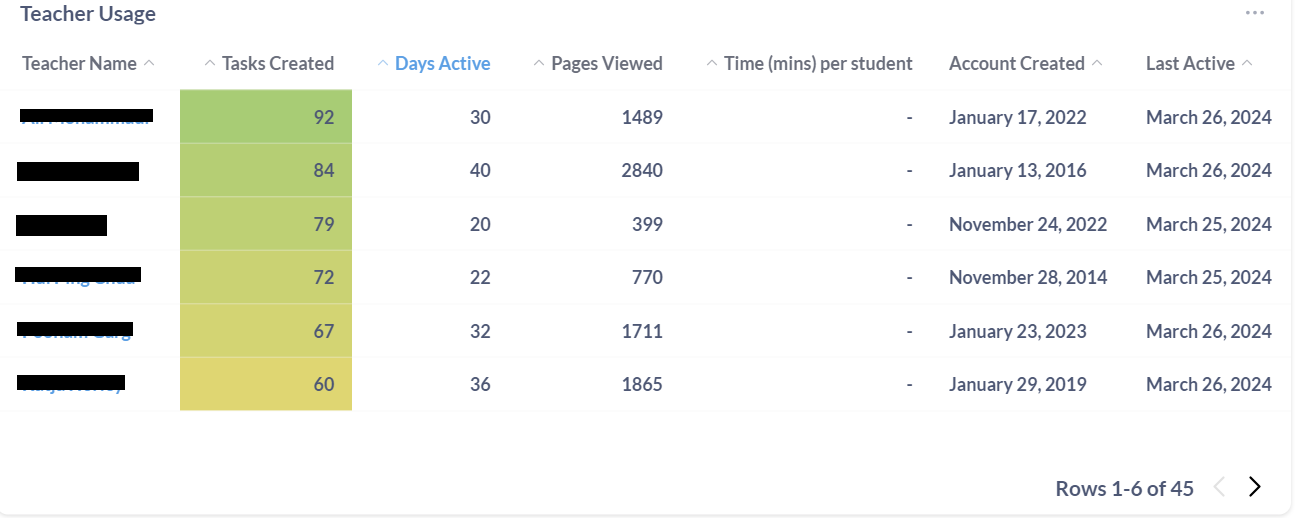Open the card's three-dot options menu
1295x518 pixels.
(1254, 13)
